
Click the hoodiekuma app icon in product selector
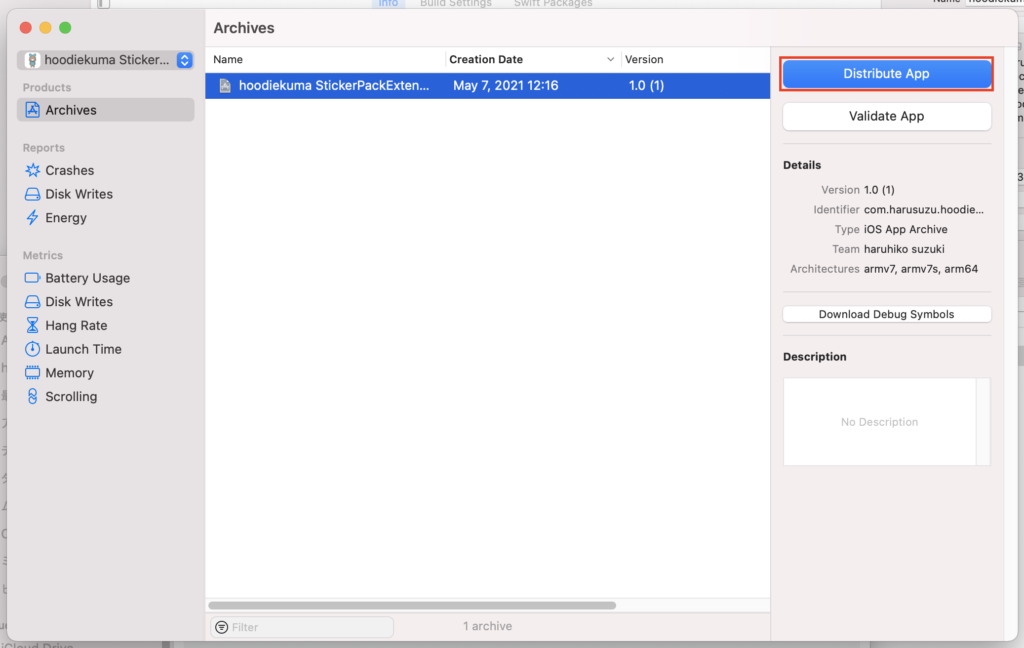(x=32, y=60)
